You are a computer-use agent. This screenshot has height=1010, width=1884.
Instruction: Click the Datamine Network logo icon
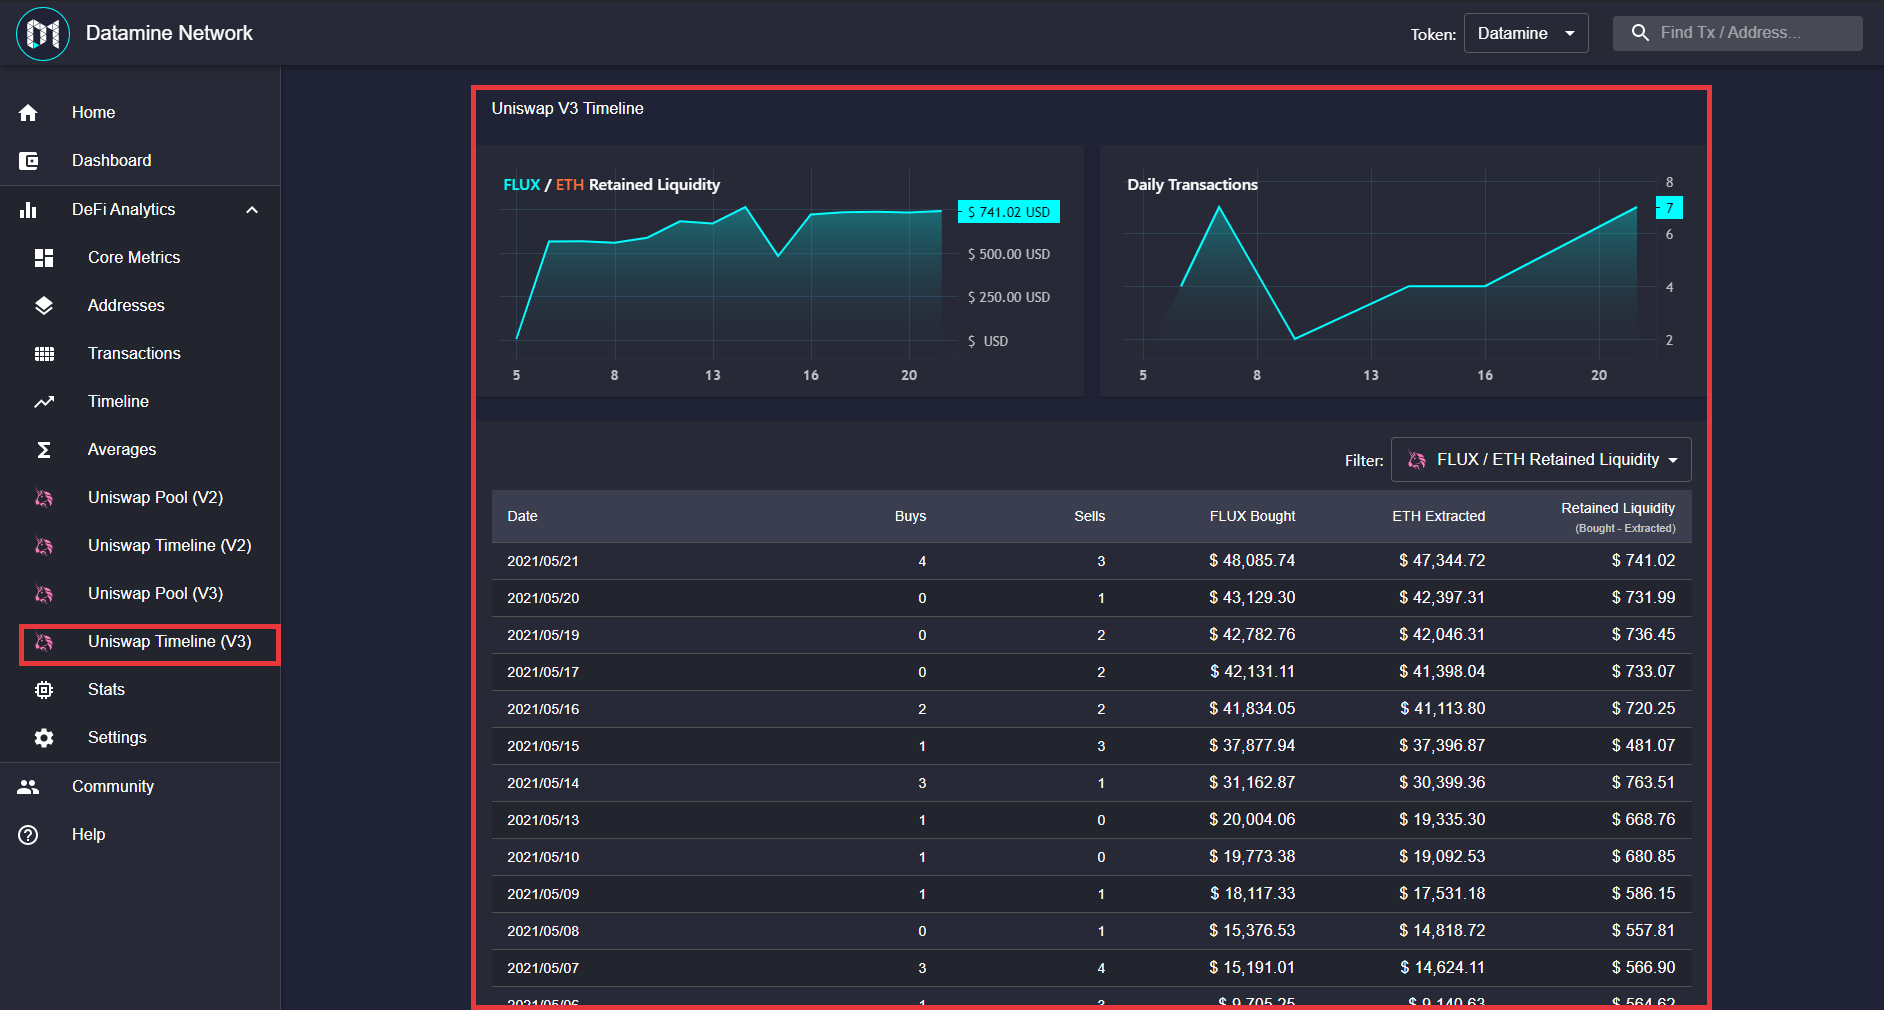pyautogui.click(x=43, y=34)
